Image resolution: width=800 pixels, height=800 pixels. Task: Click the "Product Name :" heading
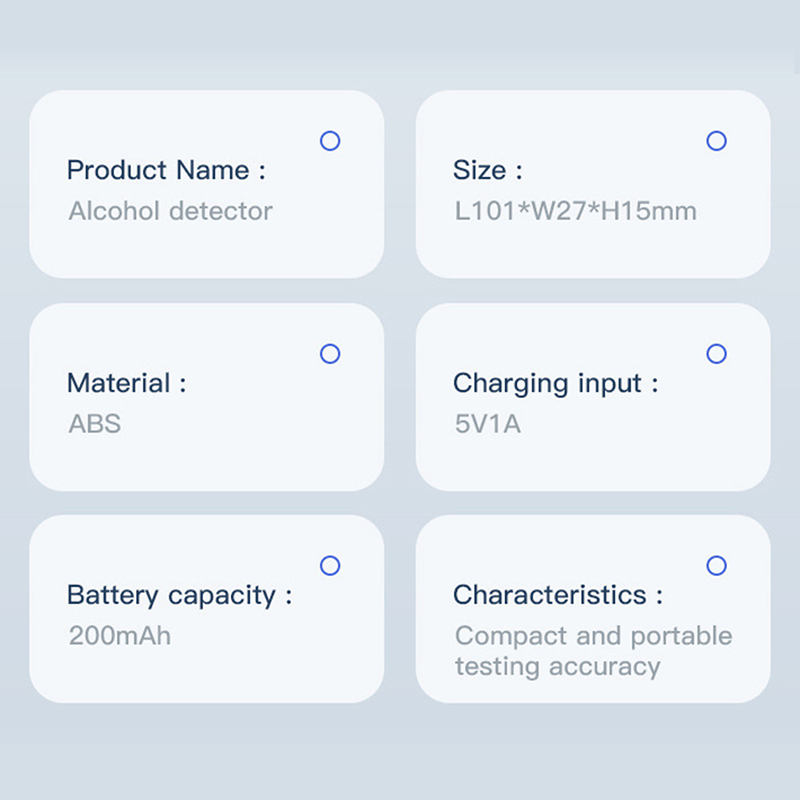point(166,170)
